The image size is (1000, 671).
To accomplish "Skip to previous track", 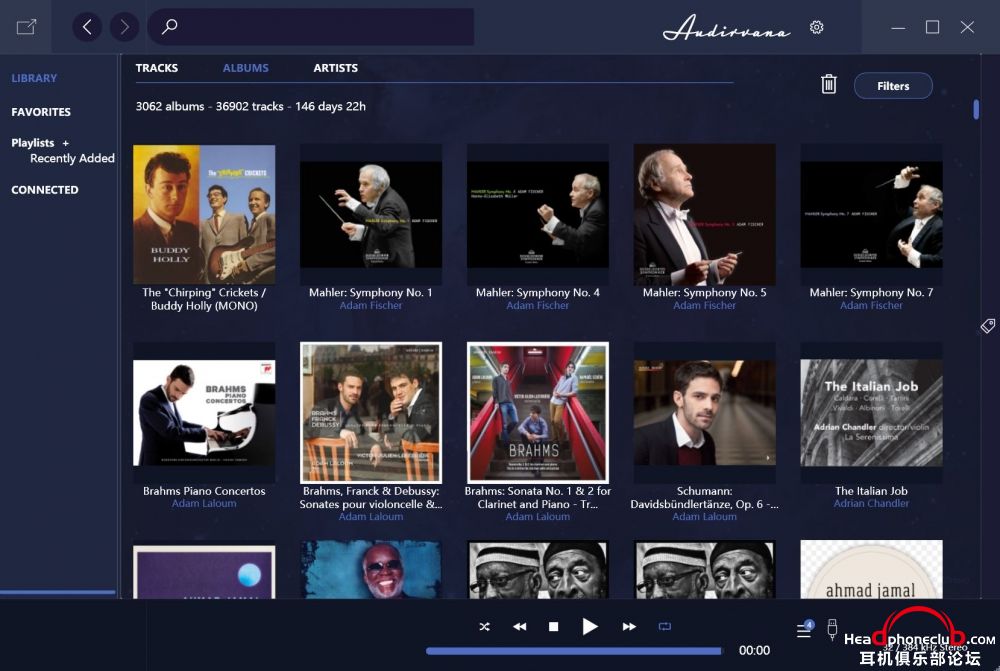I will 520,626.
